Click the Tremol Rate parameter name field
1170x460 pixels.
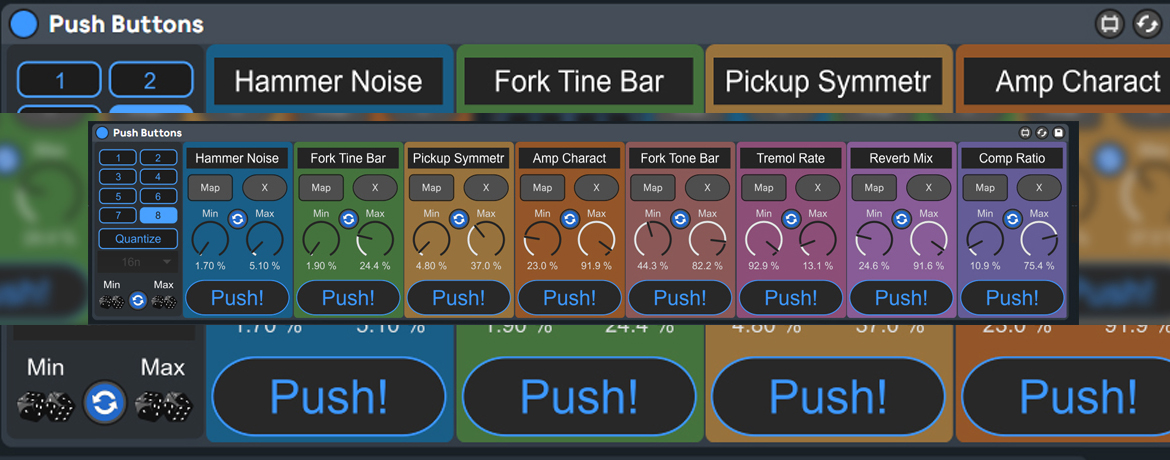pyautogui.click(x=790, y=158)
